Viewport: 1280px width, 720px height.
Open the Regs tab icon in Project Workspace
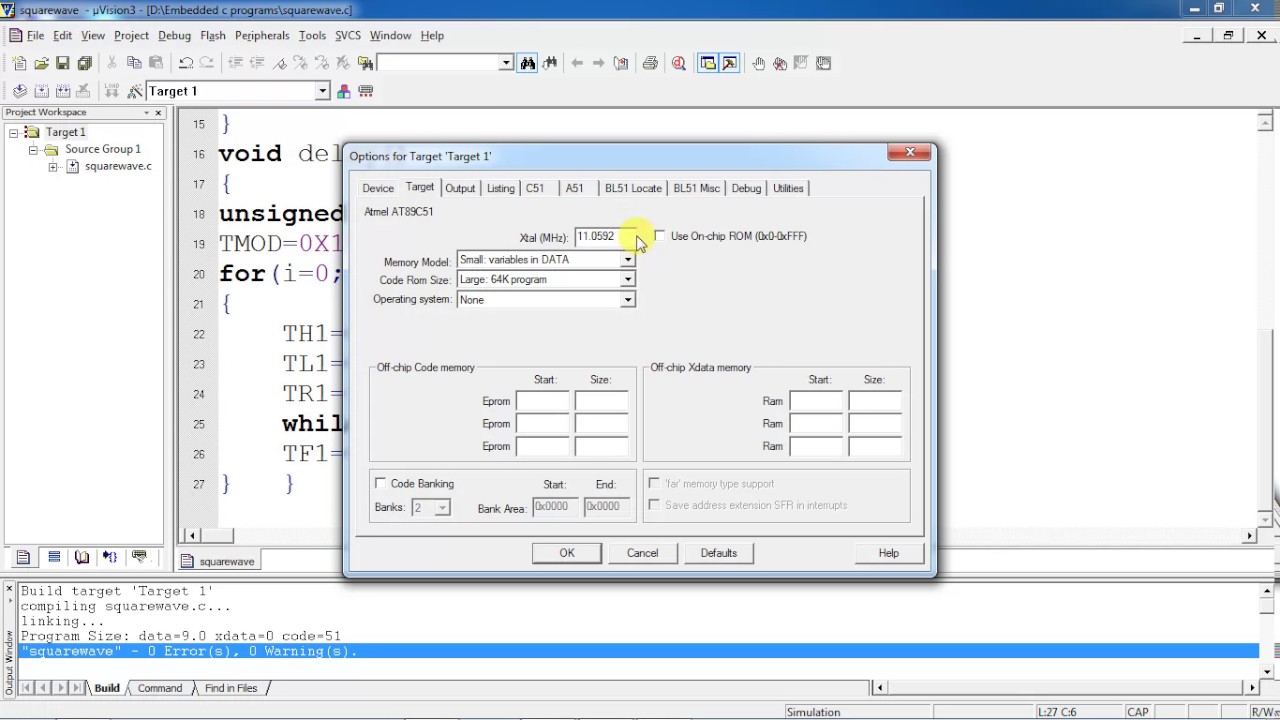click(x=54, y=557)
